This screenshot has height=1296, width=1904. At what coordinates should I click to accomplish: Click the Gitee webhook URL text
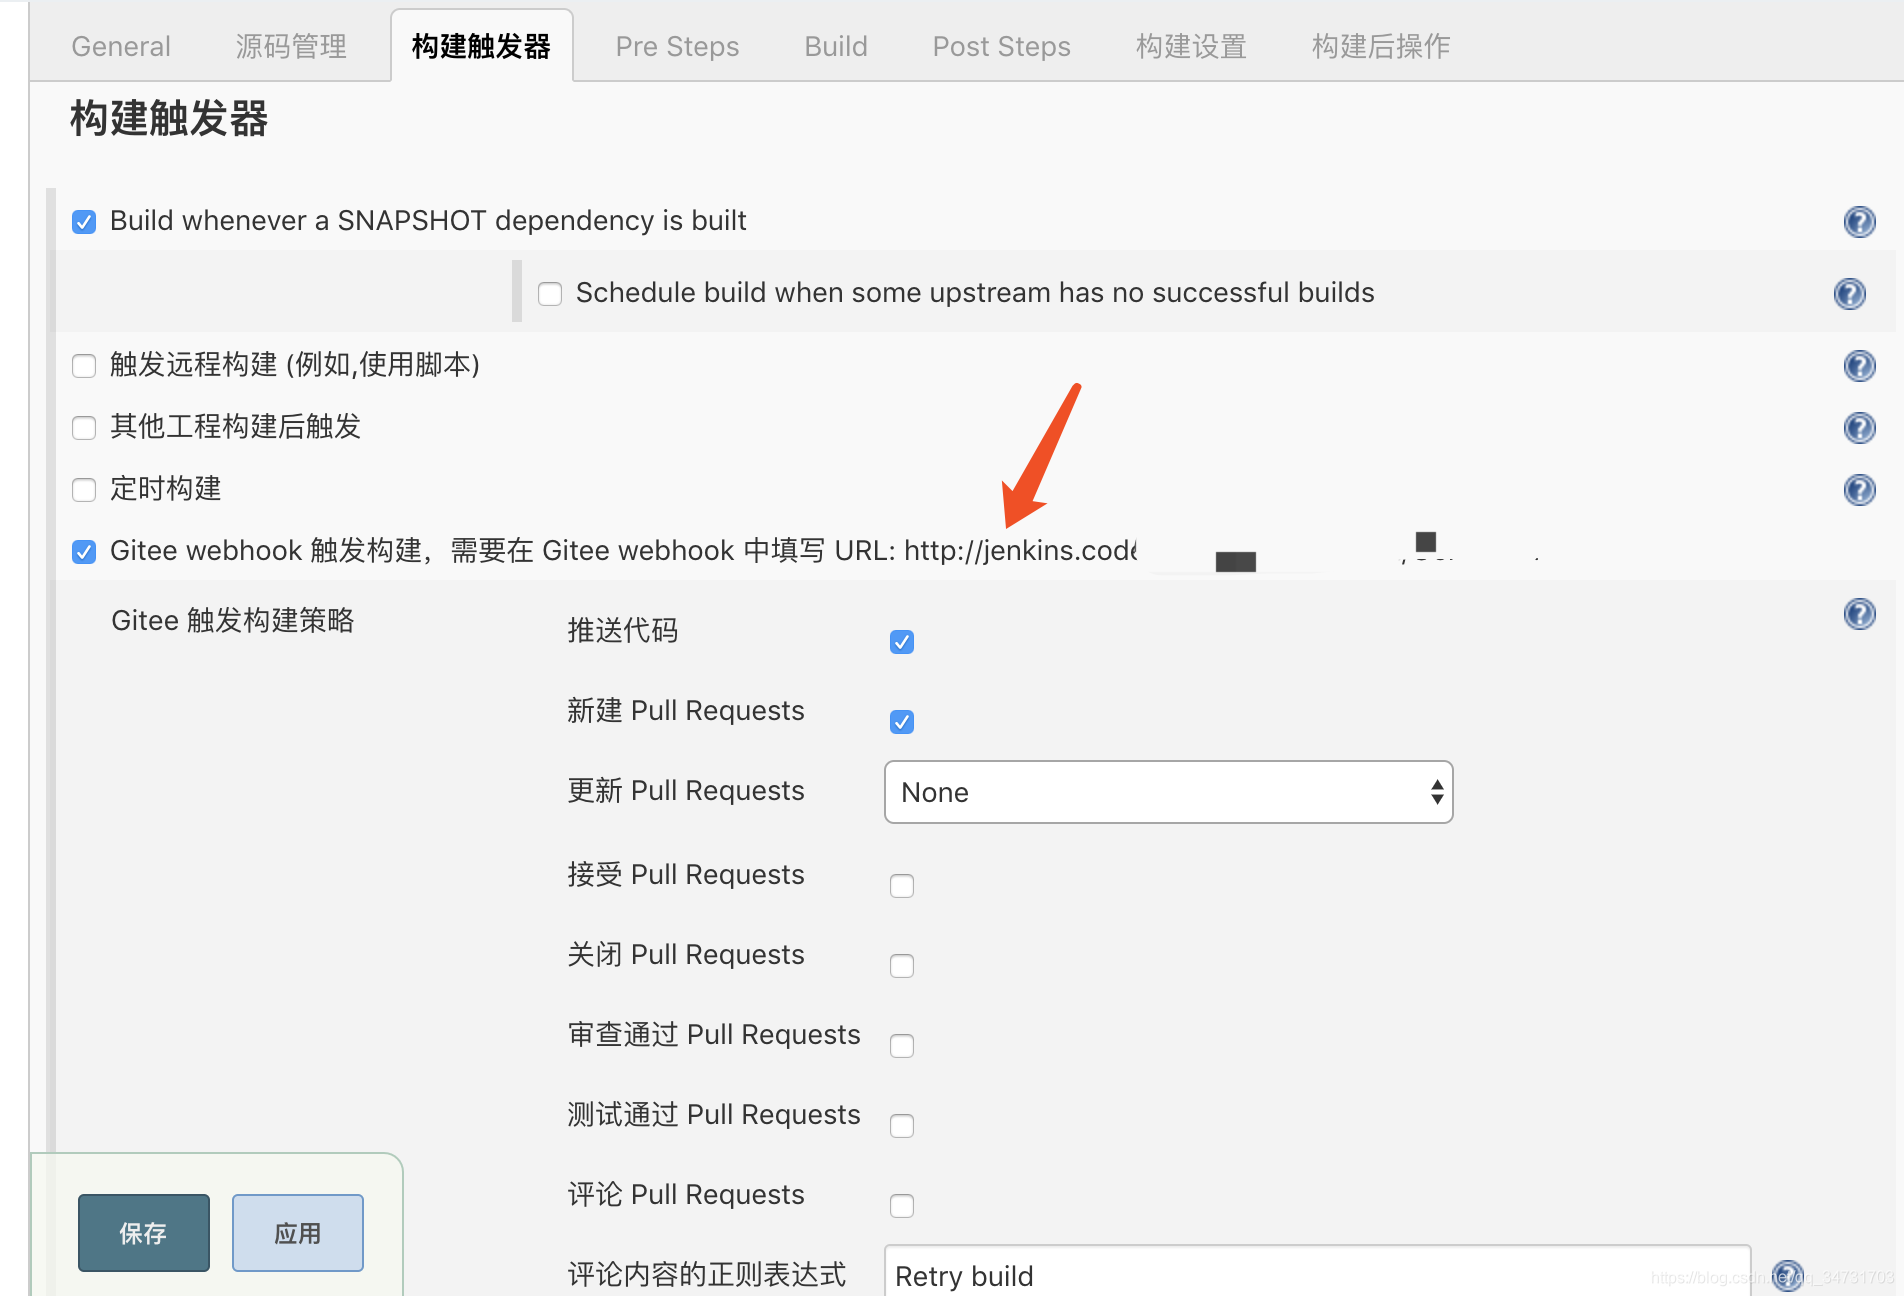(x=1020, y=551)
